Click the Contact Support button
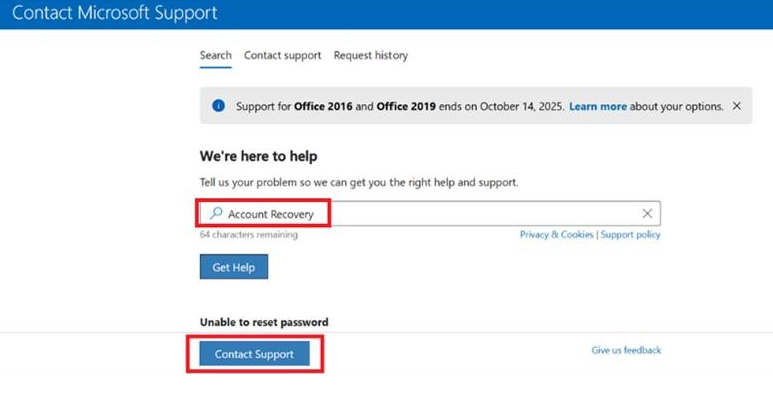 [x=254, y=354]
